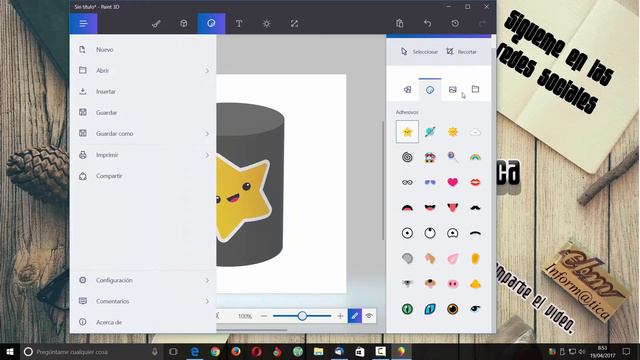This screenshot has height=360, width=640.
Task: Pick the lollipop sticker
Action: [x=453, y=157]
